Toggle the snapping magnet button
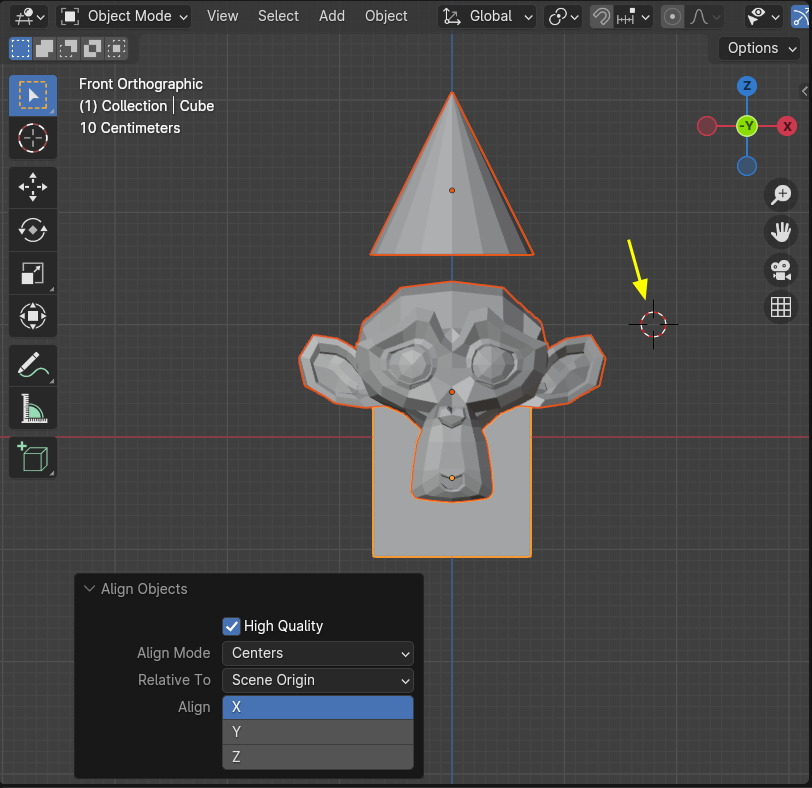This screenshot has height=788, width=812. [601, 17]
